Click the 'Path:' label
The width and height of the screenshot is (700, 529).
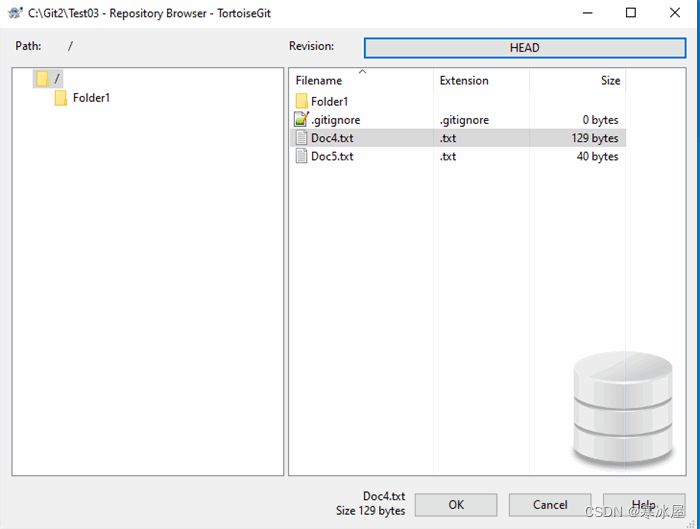[x=28, y=46]
